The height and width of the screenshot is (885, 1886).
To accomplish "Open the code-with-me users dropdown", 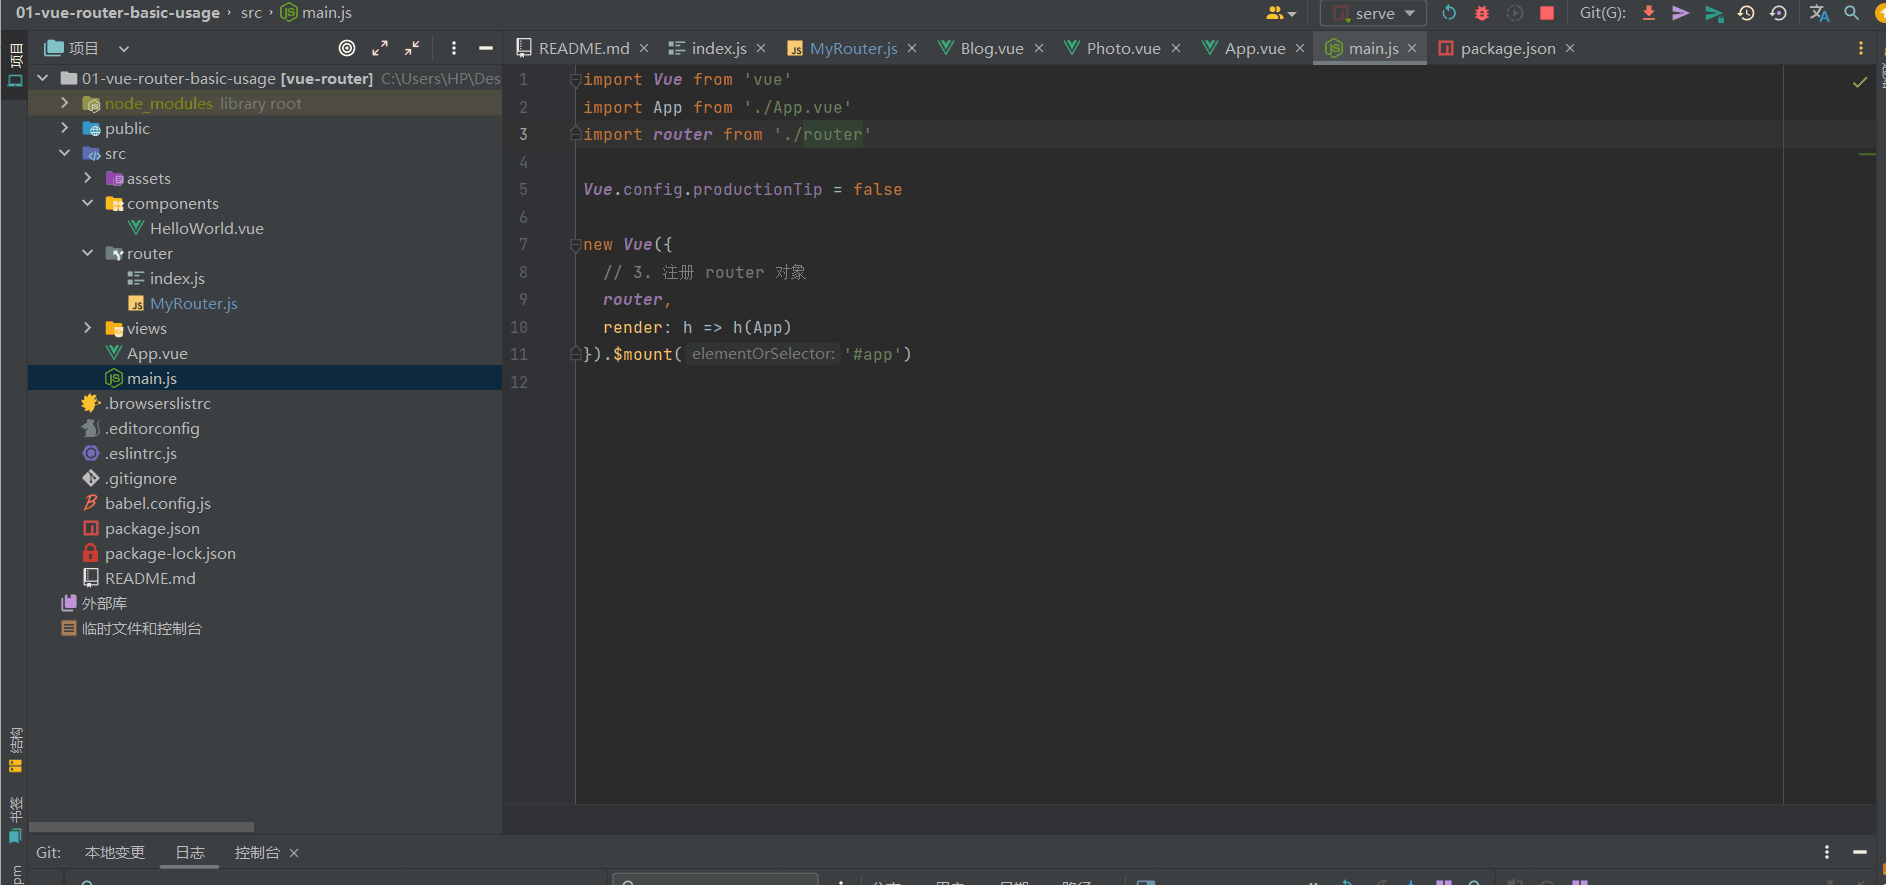I will (1281, 13).
